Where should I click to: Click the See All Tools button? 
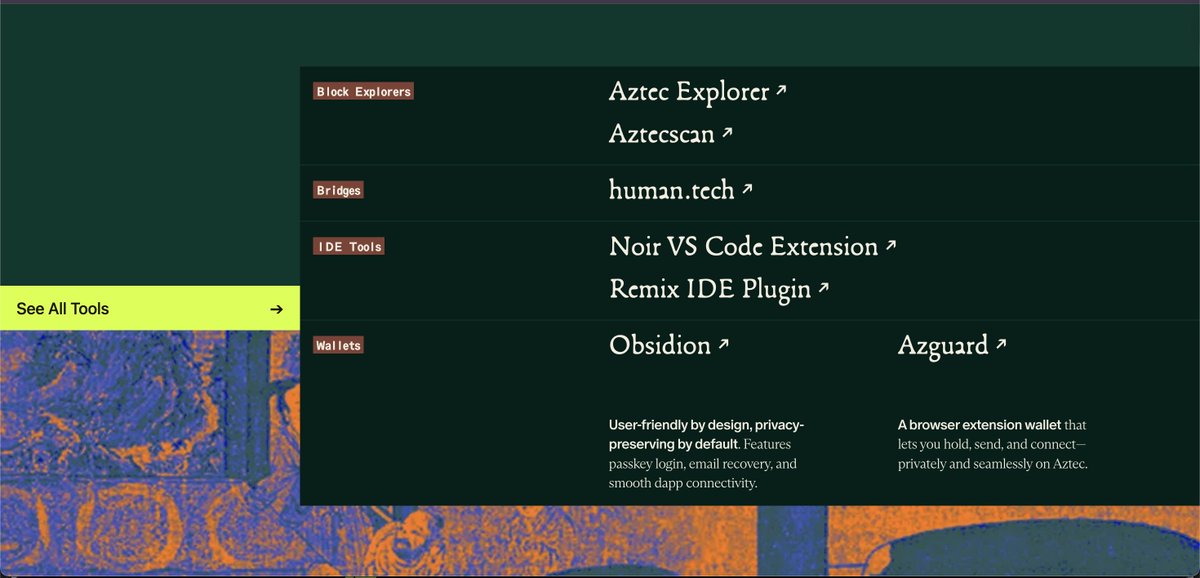(150, 309)
